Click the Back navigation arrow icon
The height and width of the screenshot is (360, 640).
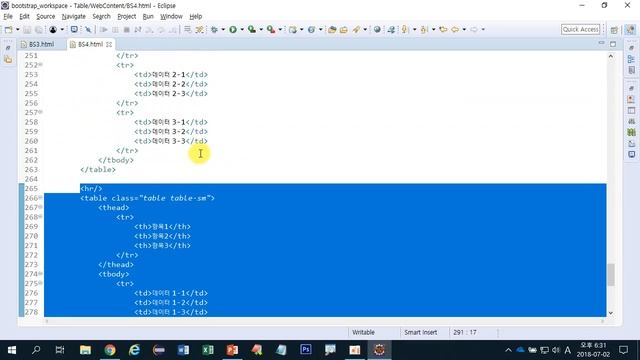point(455,29)
